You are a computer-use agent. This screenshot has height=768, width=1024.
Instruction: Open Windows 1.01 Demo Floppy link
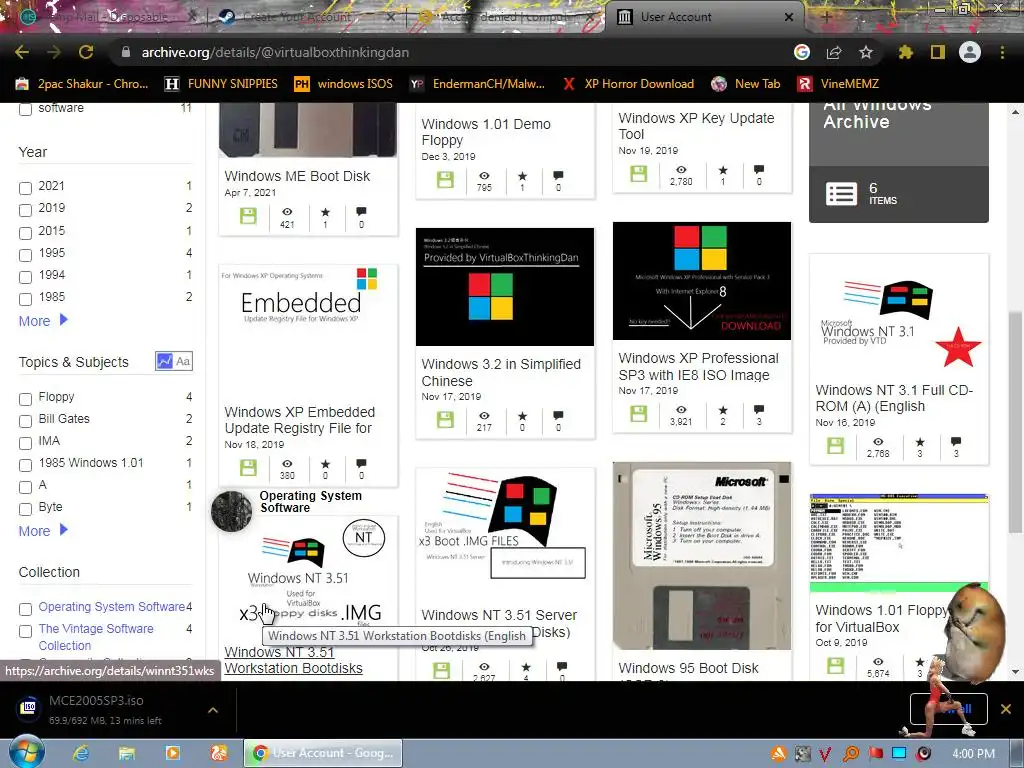(x=485, y=132)
